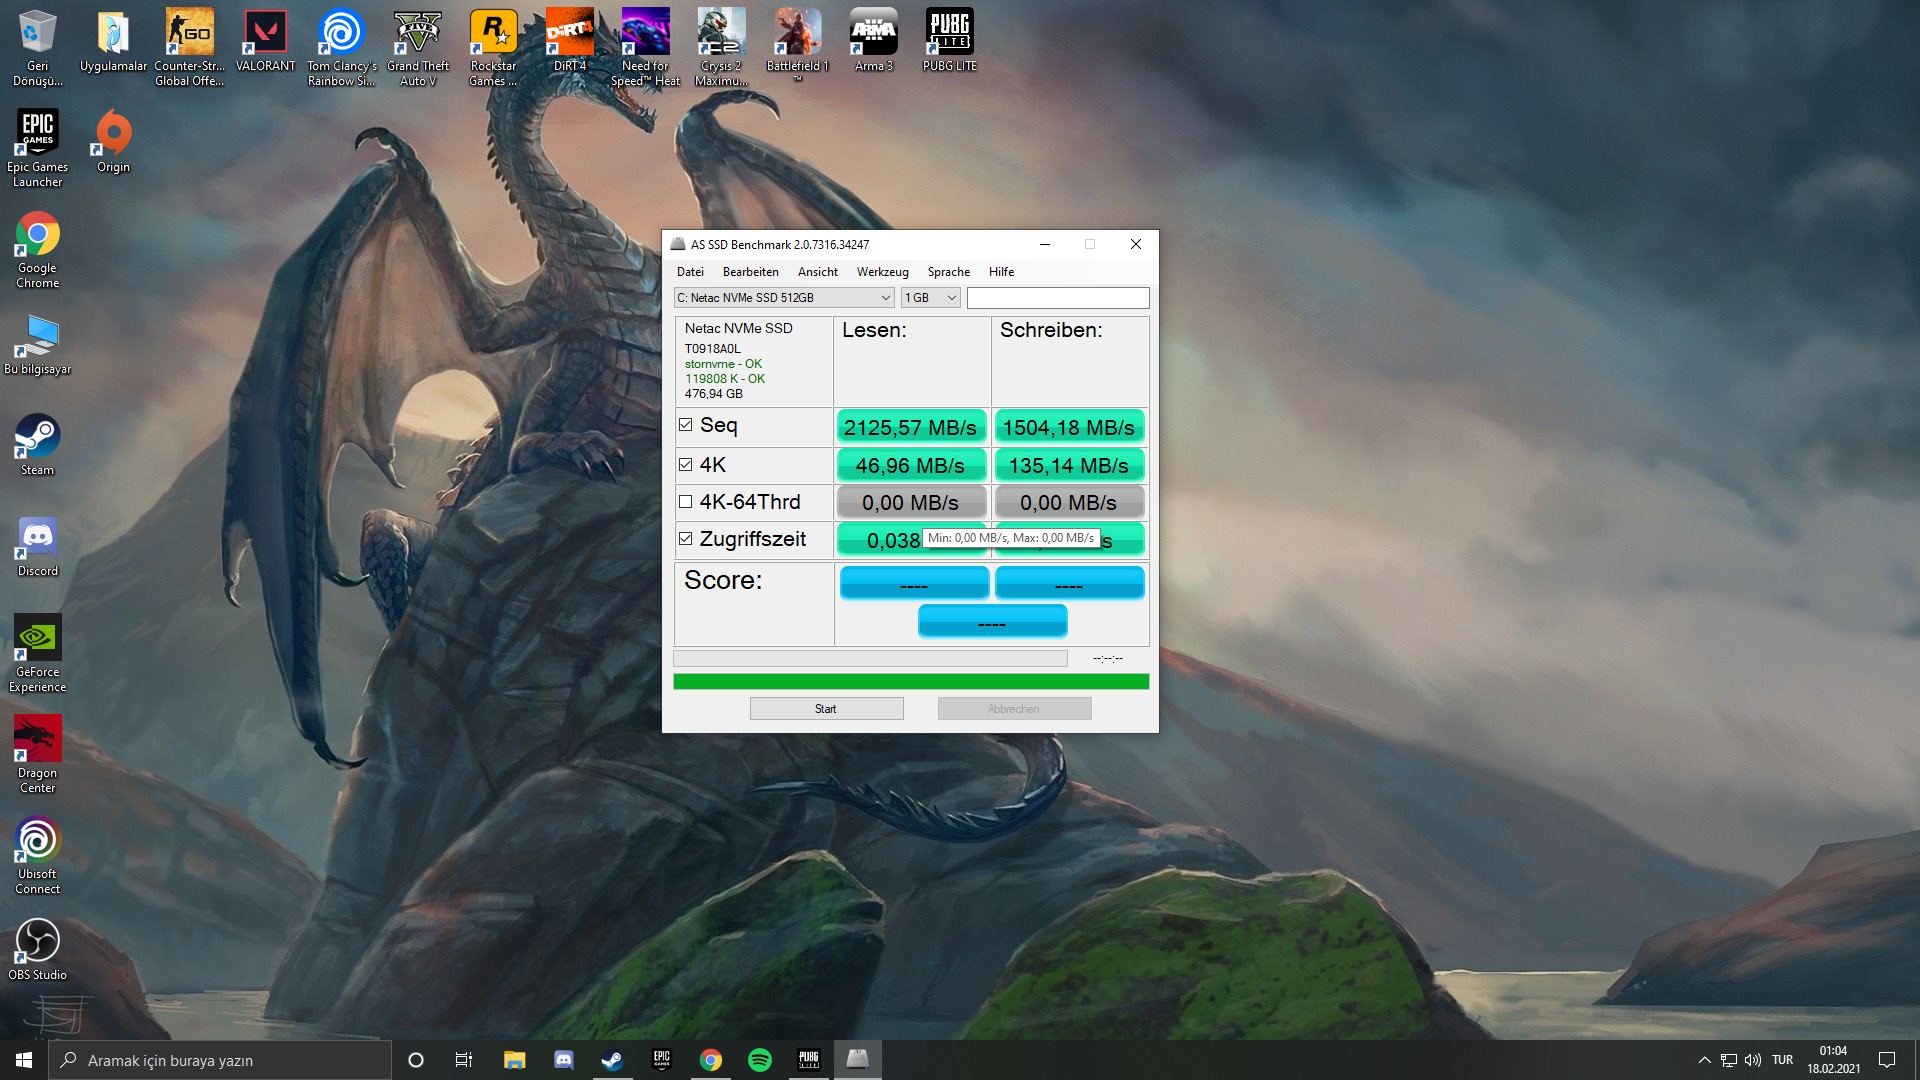Click the Seq write result 1504,18 MB/s
1920x1080 pixels.
tap(1069, 427)
